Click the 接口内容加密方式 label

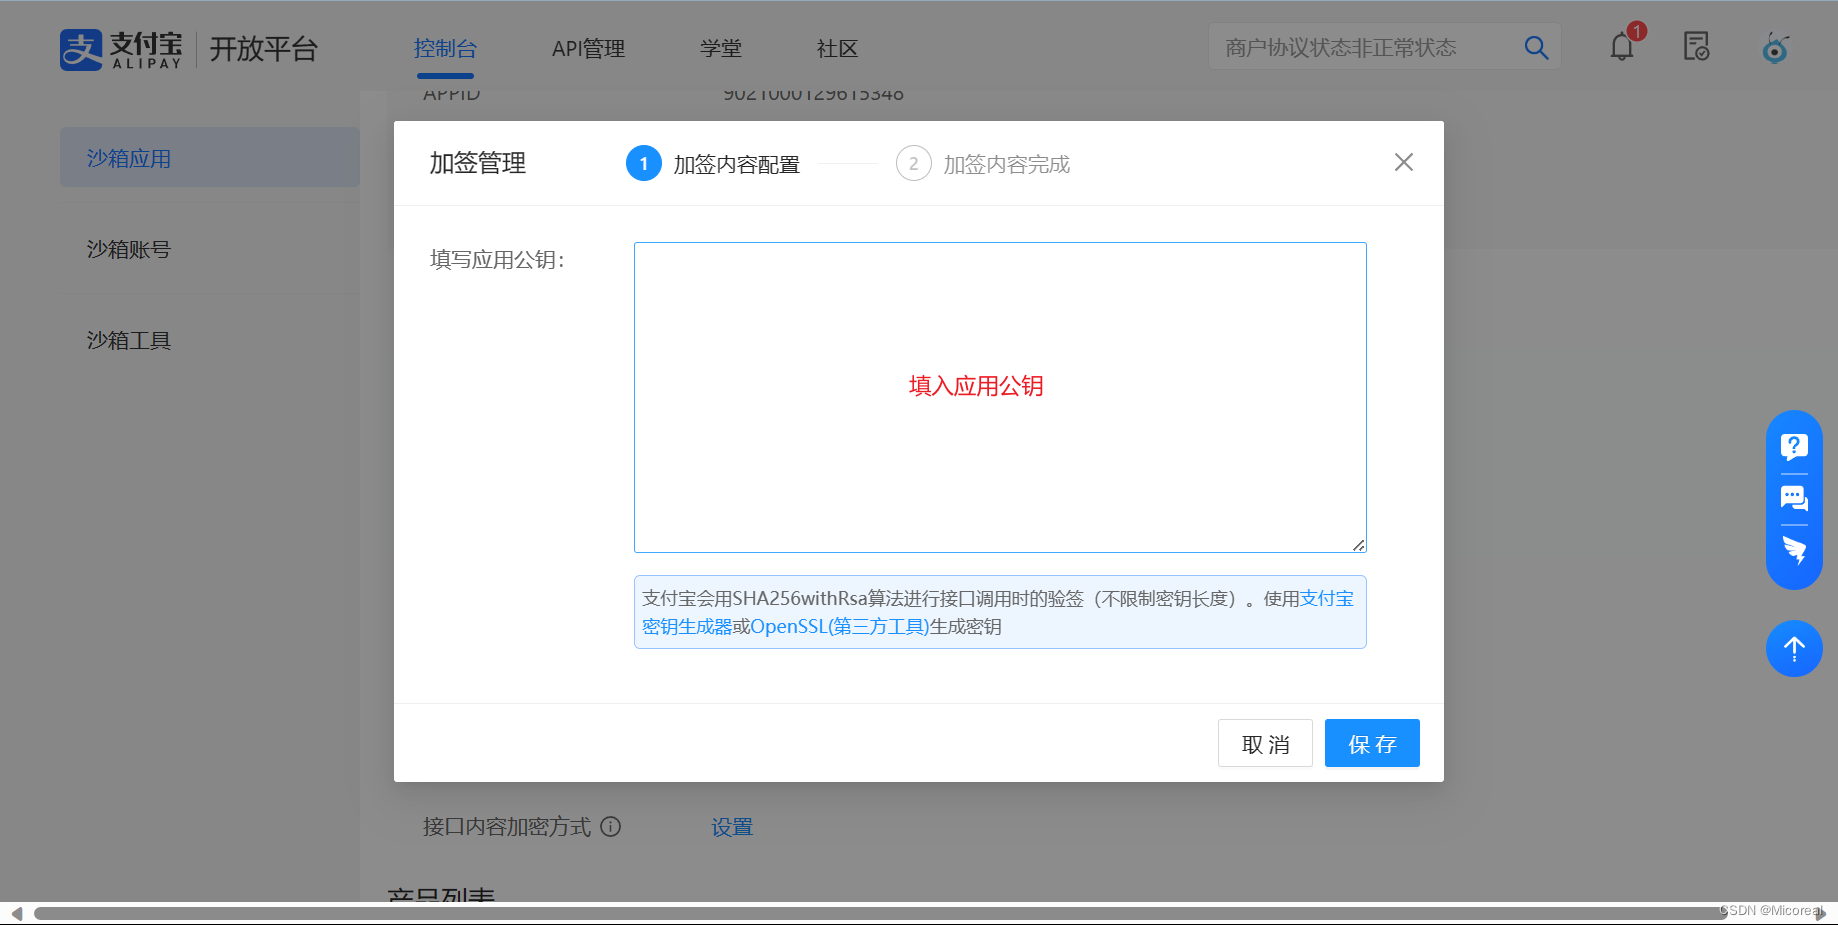coord(507,827)
